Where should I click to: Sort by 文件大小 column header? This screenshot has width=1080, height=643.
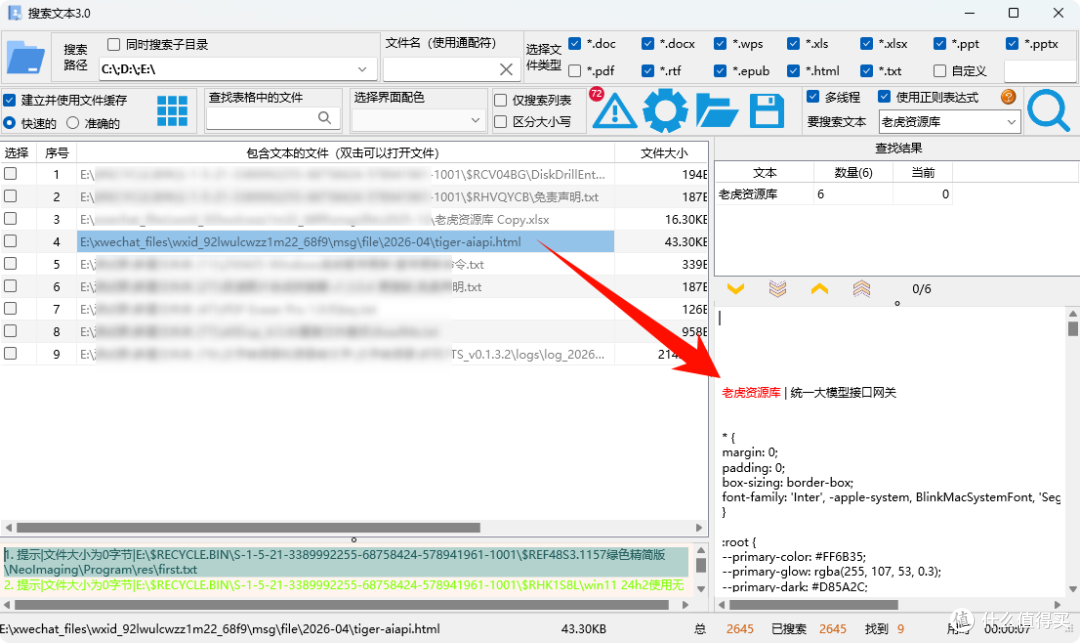point(664,153)
